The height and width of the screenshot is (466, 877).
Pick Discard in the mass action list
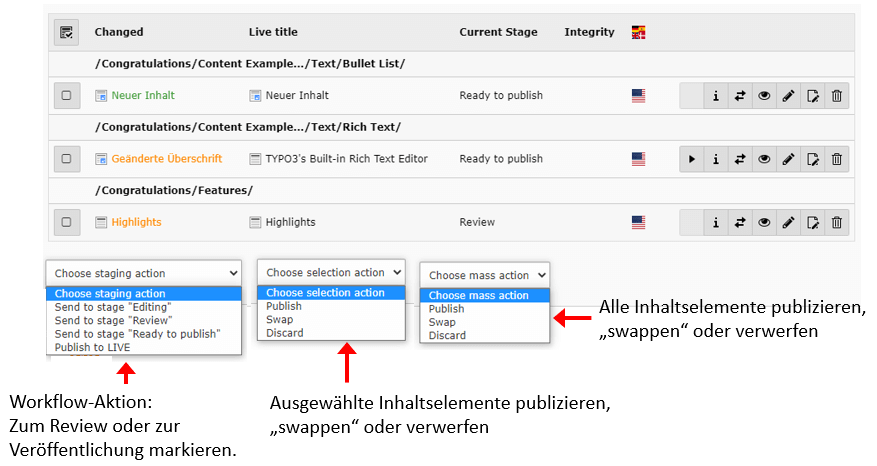446,336
